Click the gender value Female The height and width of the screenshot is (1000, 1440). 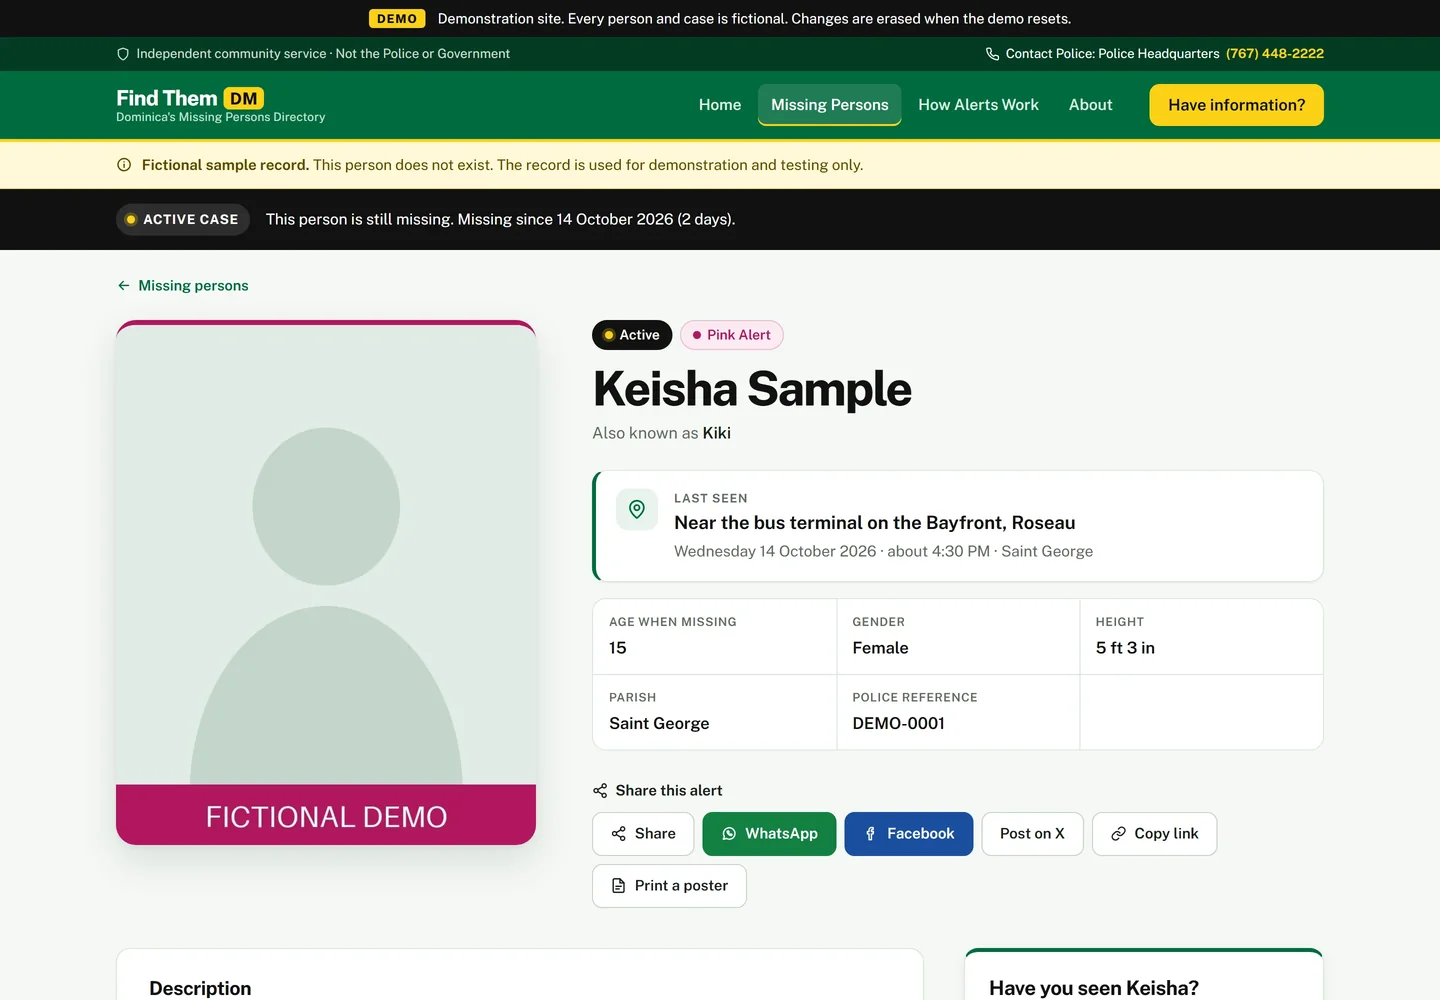[x=880, y=648]
